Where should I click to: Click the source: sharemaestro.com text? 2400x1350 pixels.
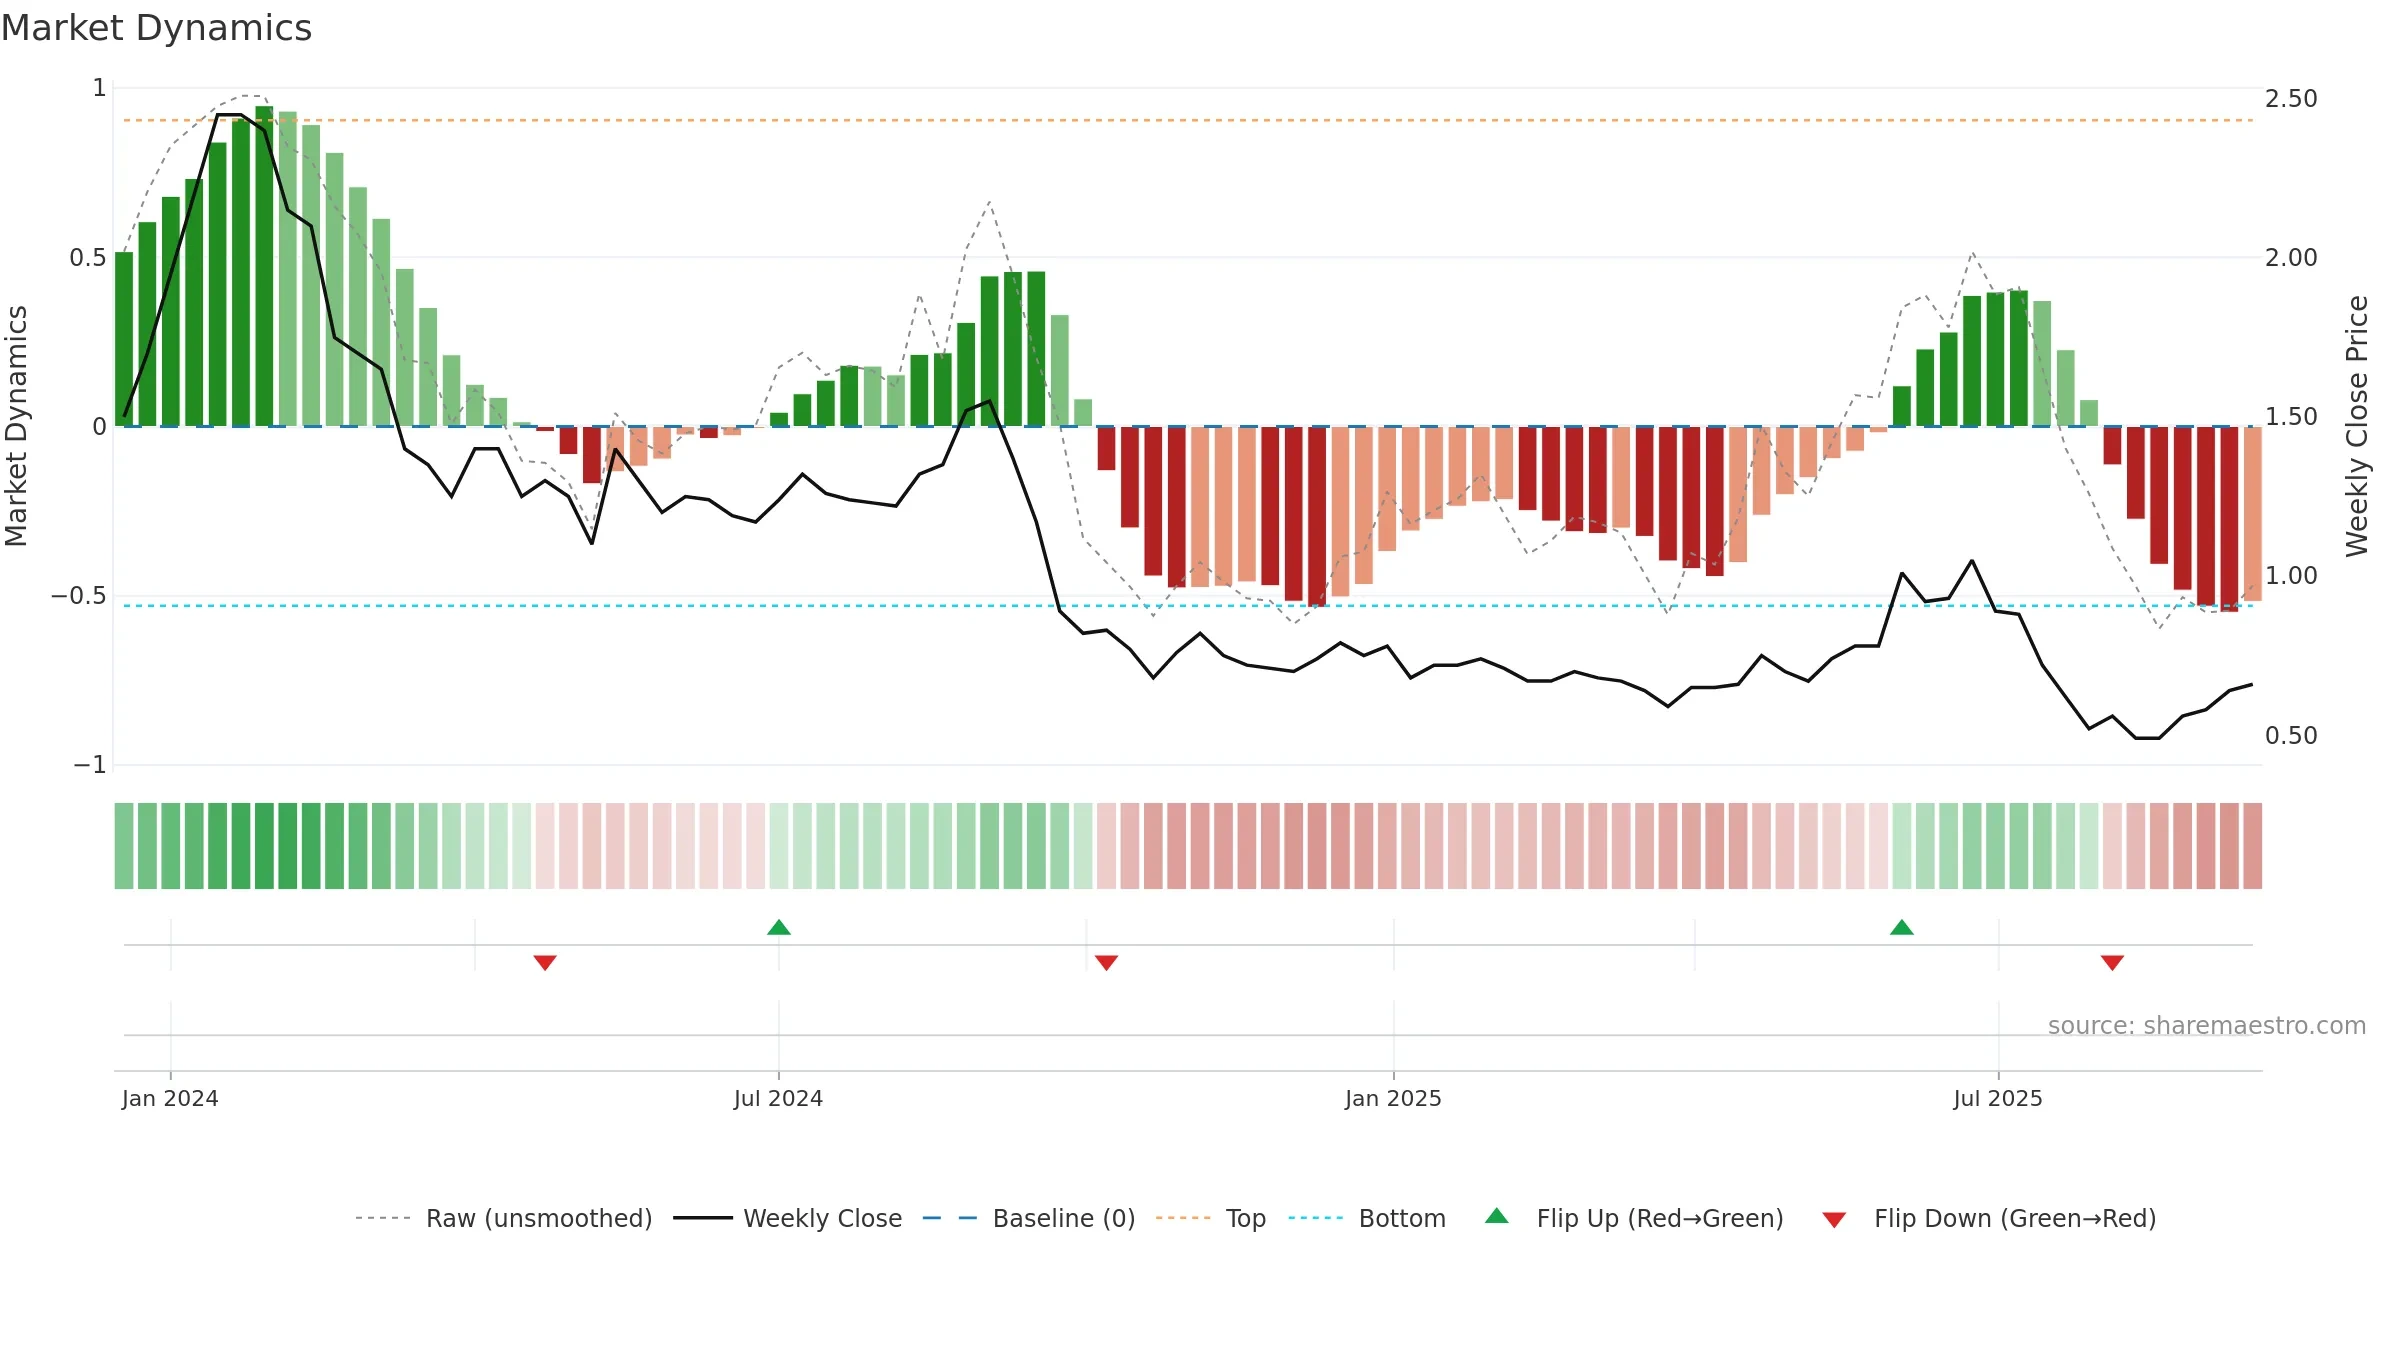(2207, 1025)
